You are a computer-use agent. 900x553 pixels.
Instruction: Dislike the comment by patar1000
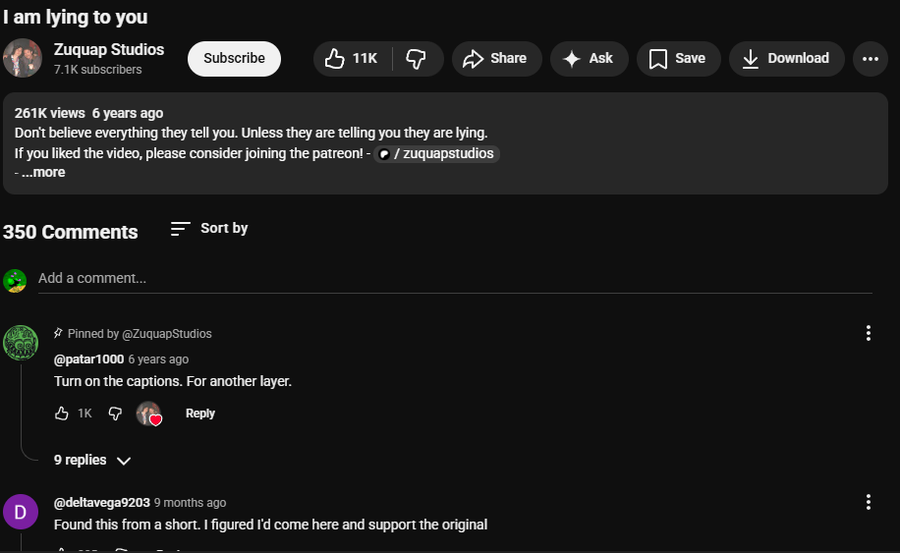tap(115, 414)
